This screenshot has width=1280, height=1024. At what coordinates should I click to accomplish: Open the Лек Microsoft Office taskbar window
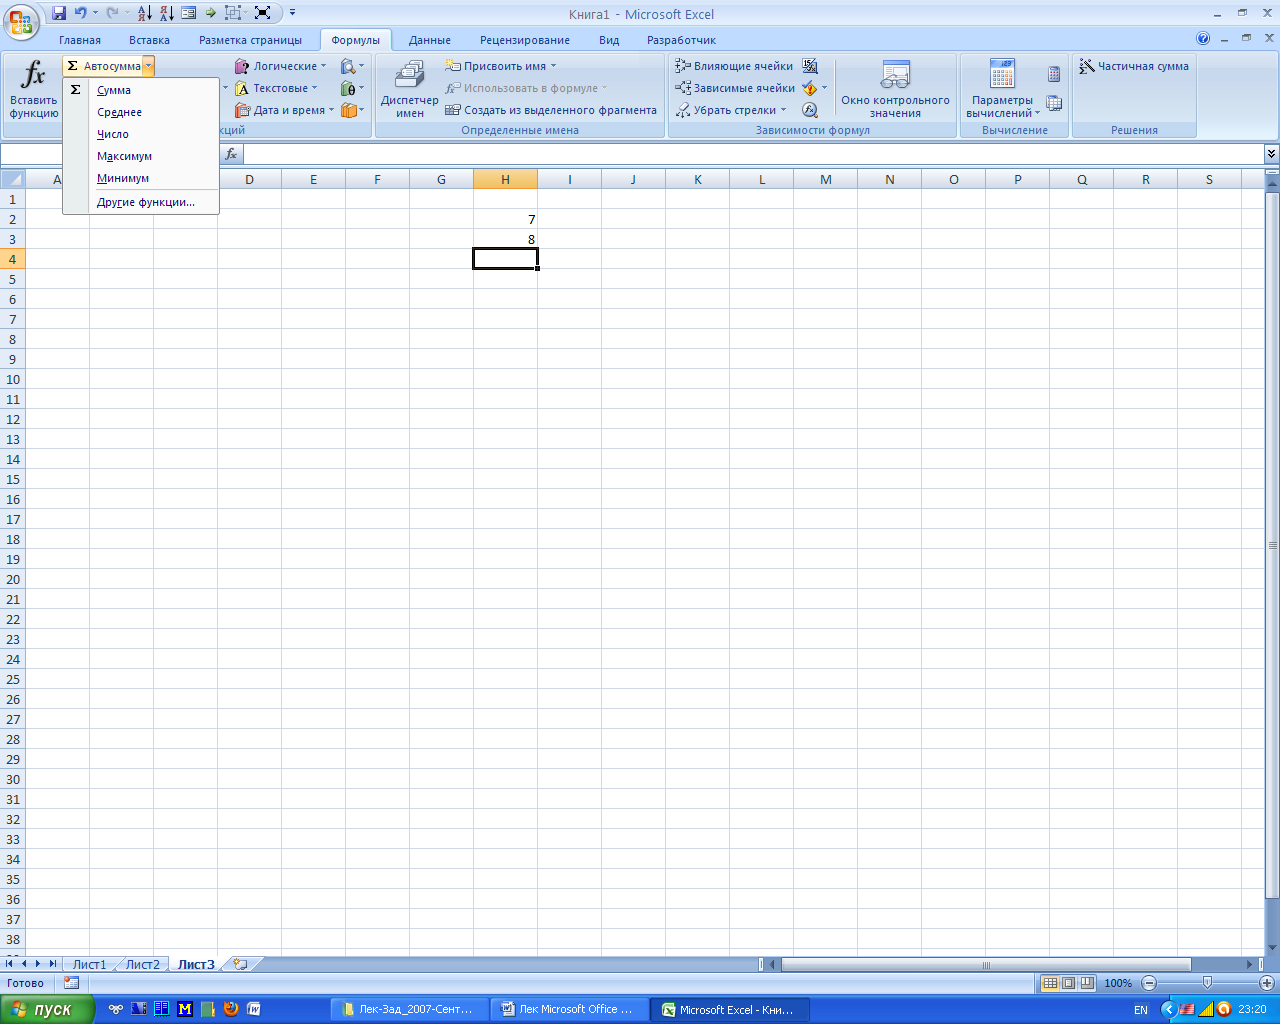569,1009
